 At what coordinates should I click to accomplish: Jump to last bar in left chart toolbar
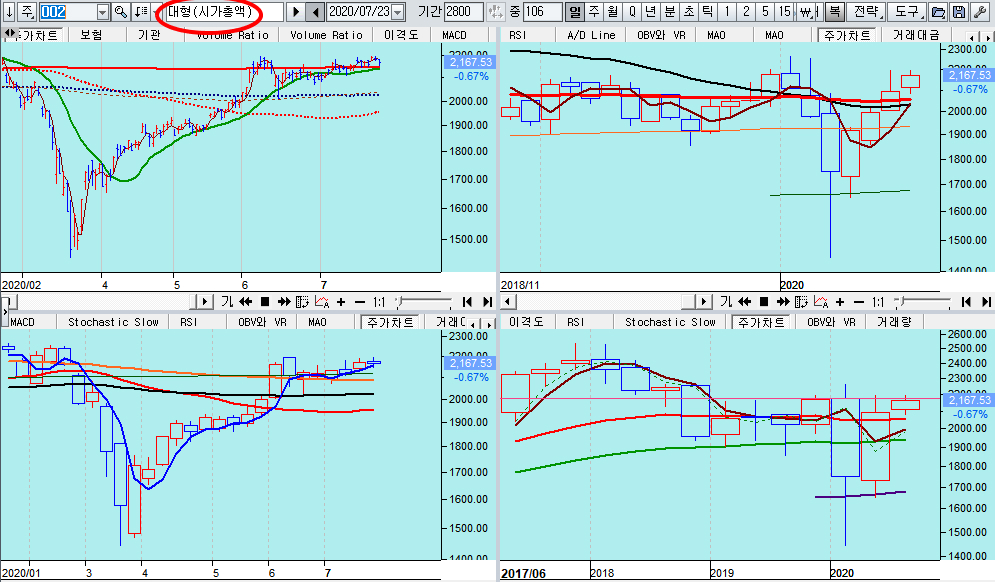[487, 301]
